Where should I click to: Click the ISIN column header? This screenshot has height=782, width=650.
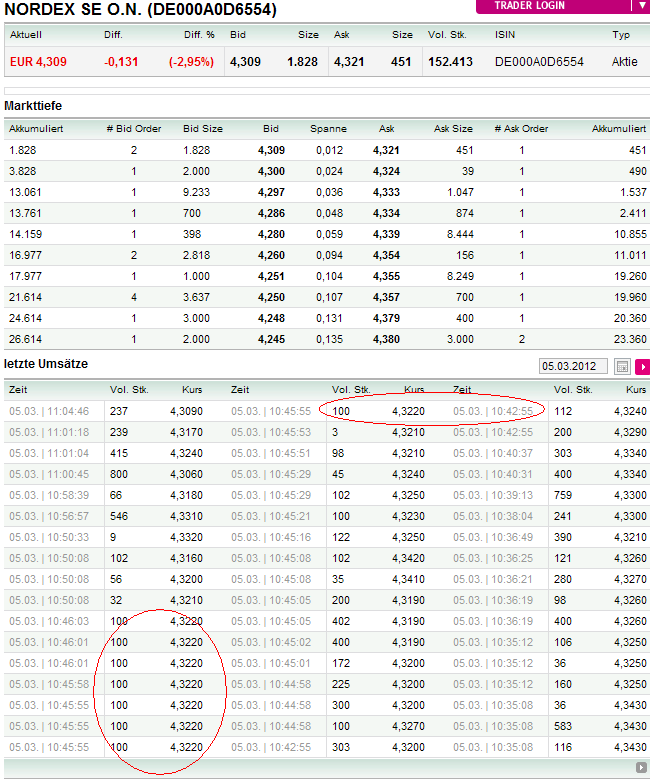tap(505, 35)
